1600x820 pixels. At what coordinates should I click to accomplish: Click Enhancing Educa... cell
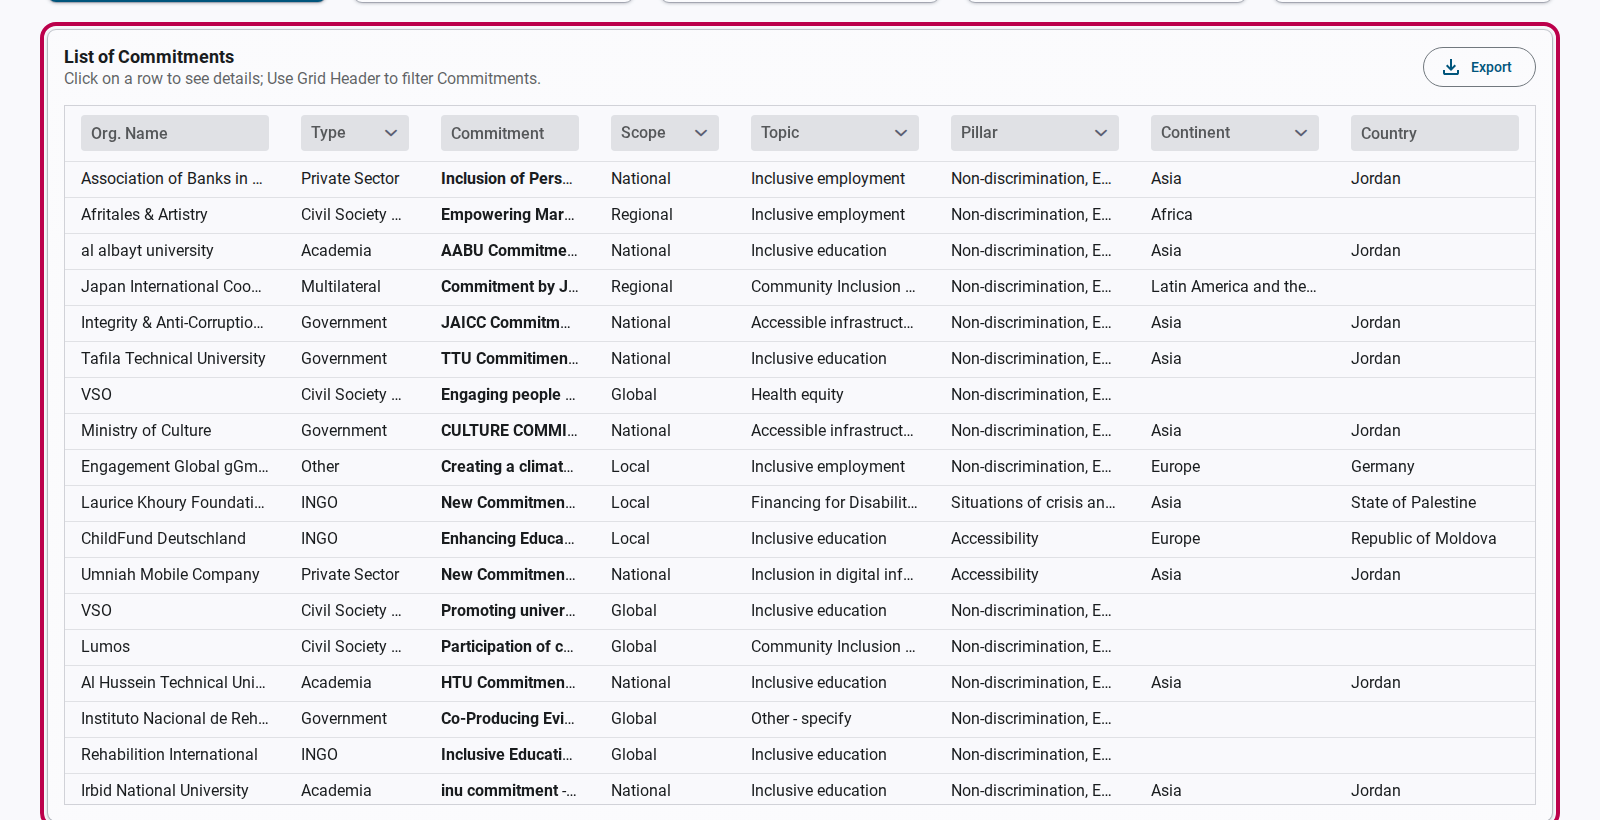[x=508, y=539]
